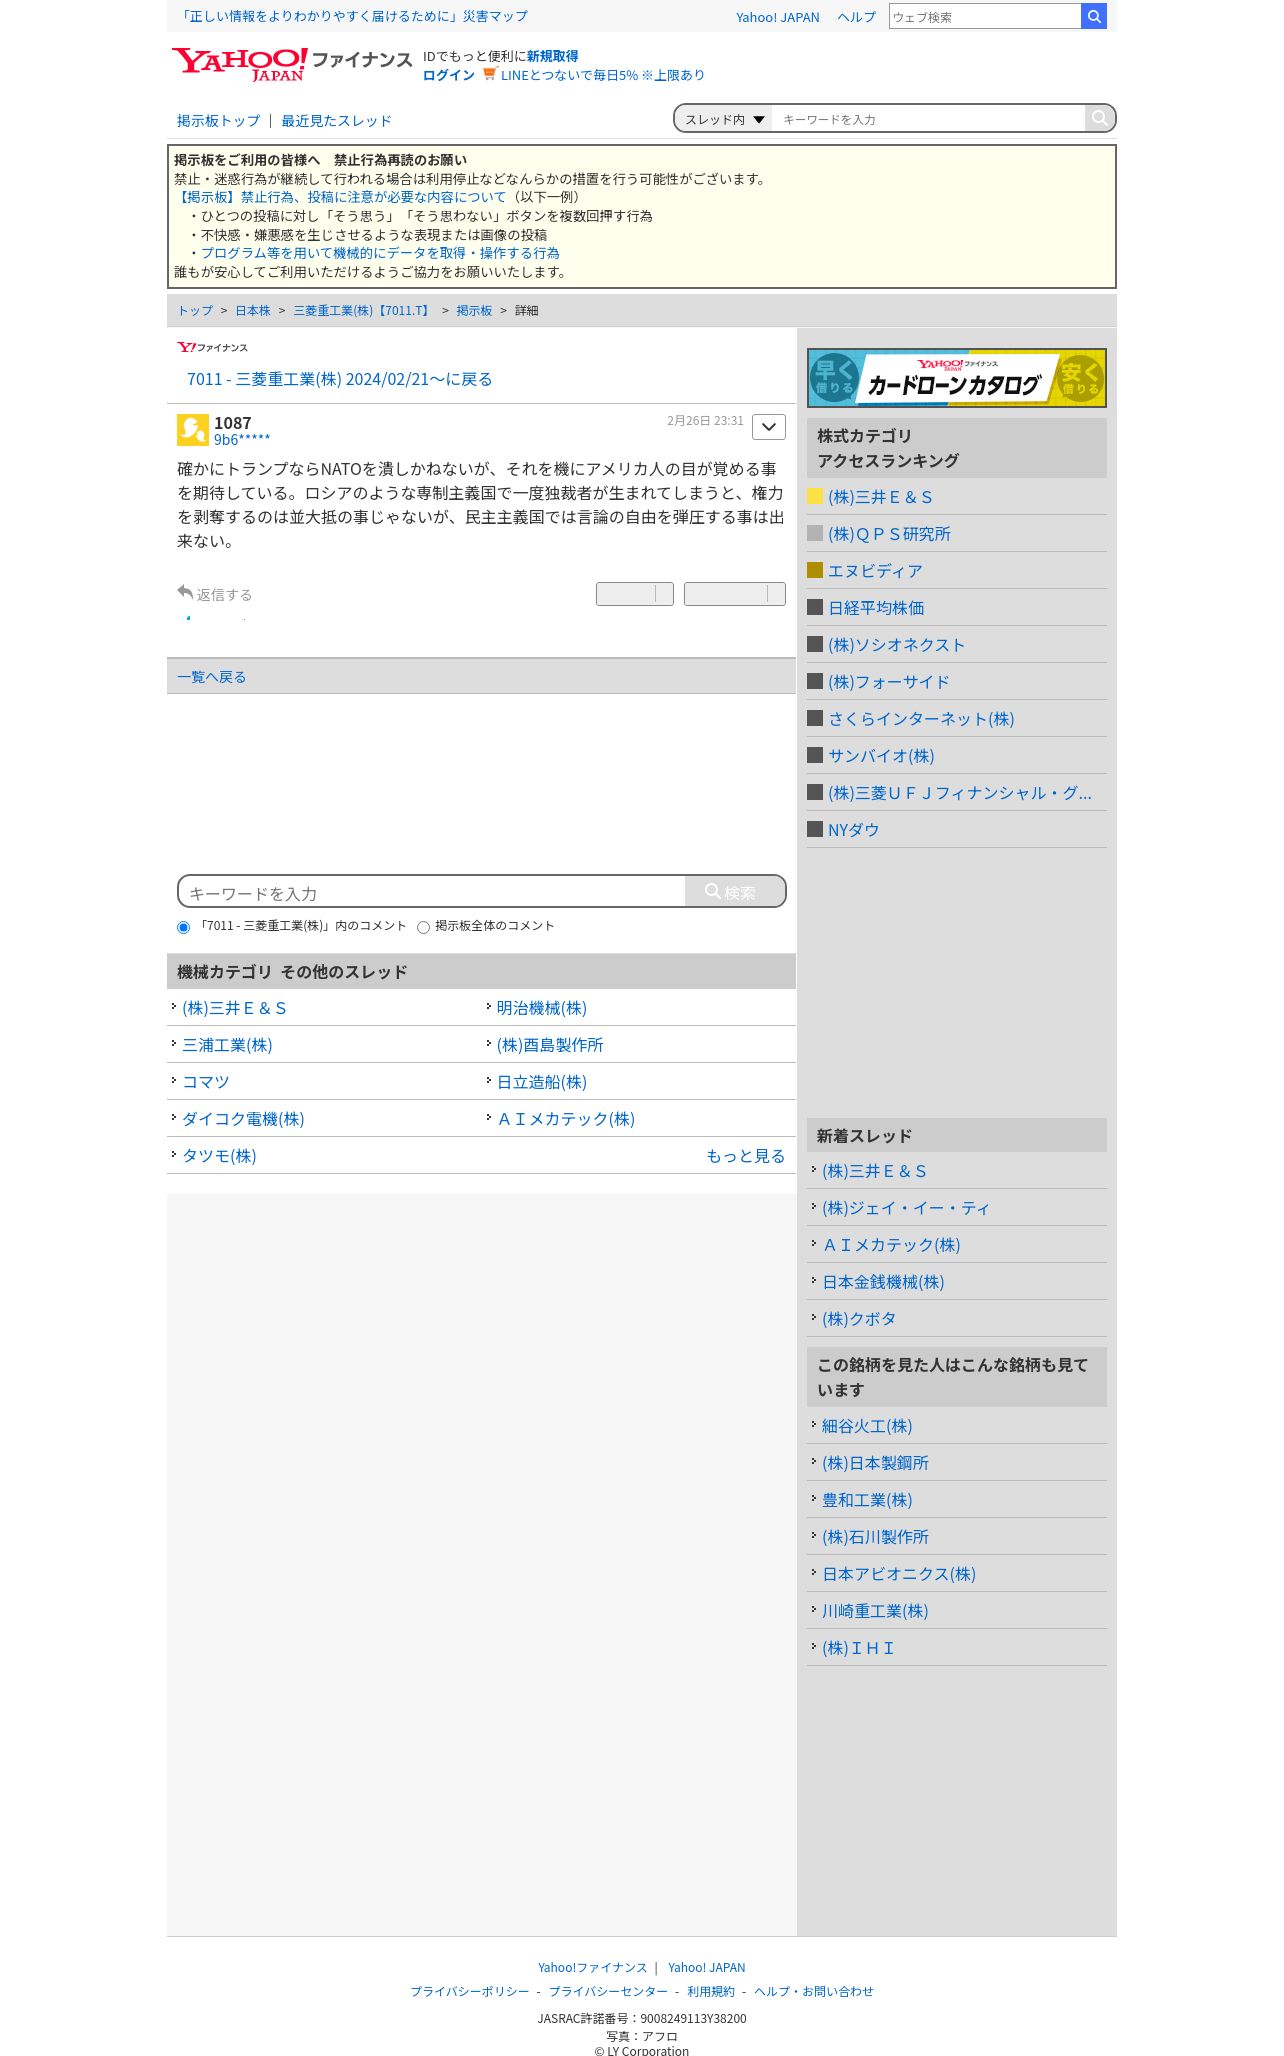Click 新規取得 link

[552, 56]
